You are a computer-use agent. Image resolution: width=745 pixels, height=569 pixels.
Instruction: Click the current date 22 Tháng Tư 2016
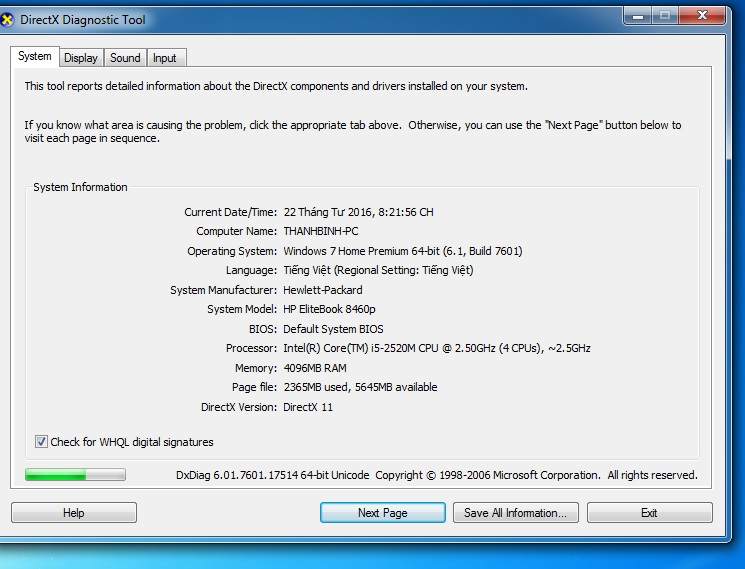pyautogui.click(x=358, y=212)
